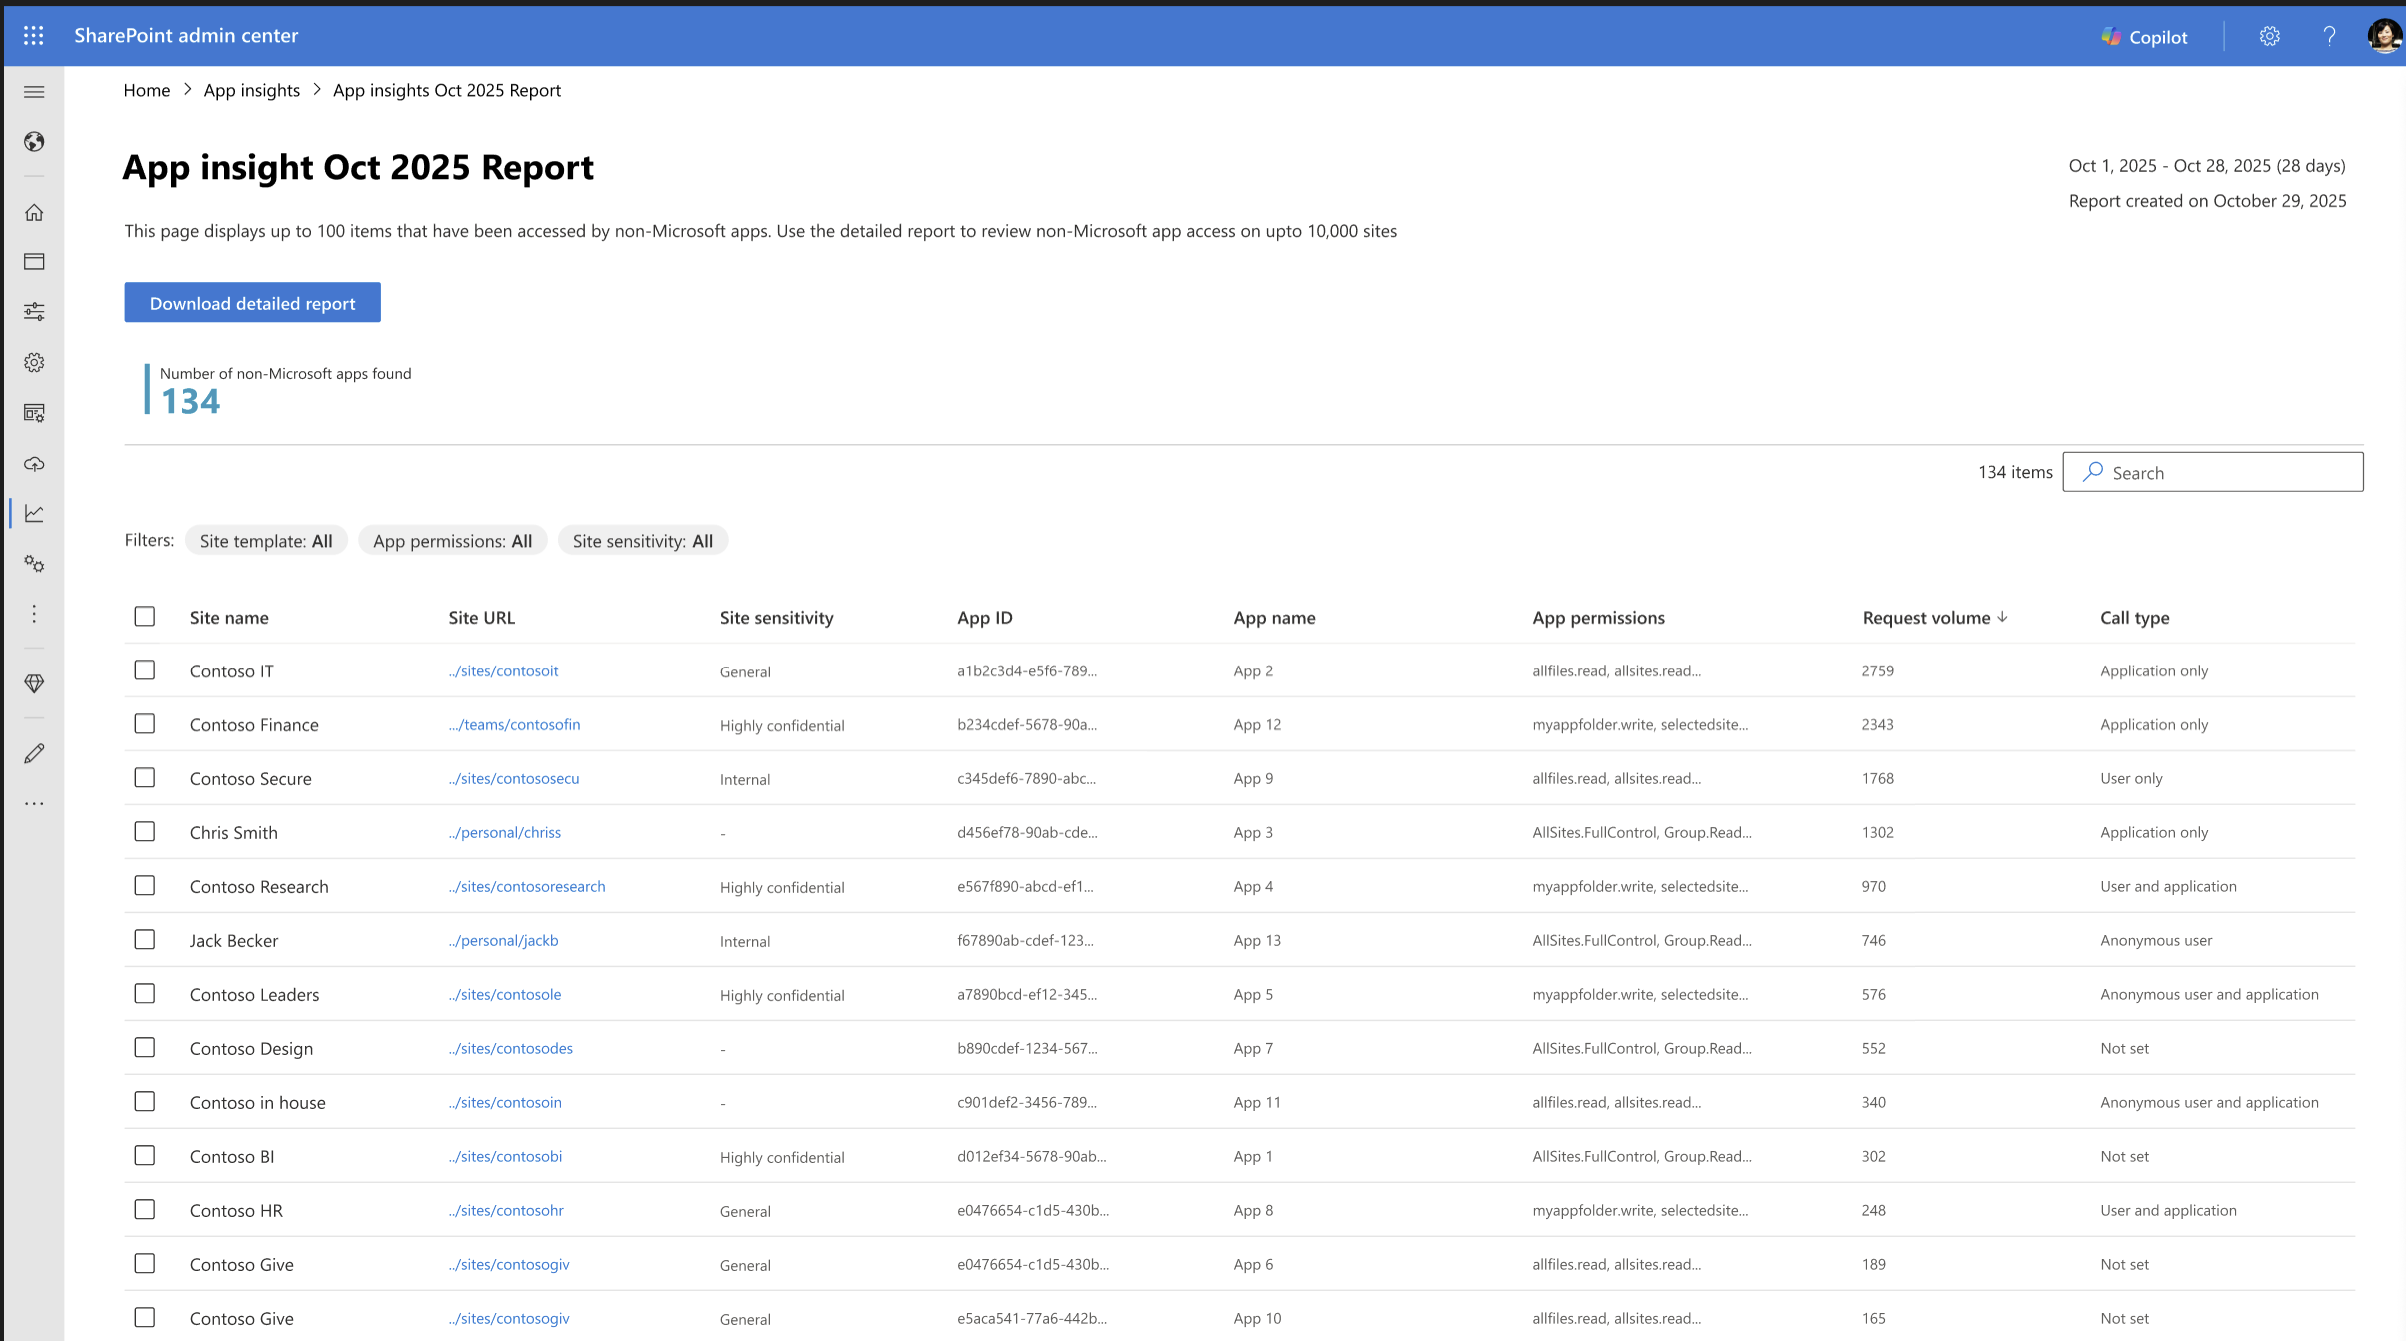This screenshot has height=1341, width=2406.
Task: Select the Contoso Research row checkbox
Action: click(145, 886)
